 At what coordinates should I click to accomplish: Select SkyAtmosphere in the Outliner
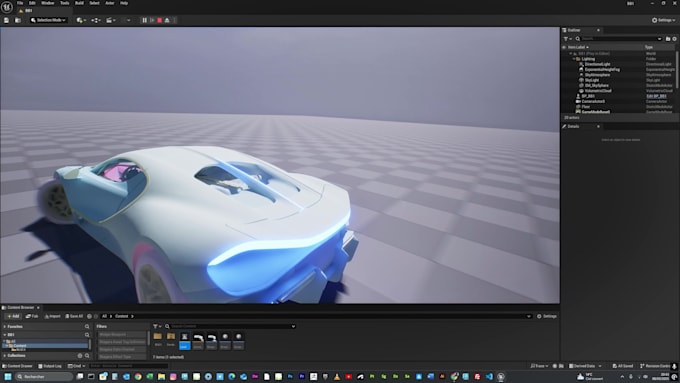point(597,75)
